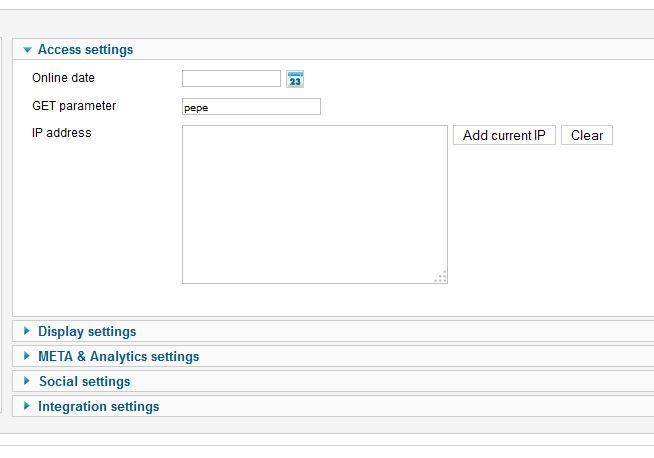Open the calendar date picker icon
Screen dimensions: 654x458
[x=295, y=79]
